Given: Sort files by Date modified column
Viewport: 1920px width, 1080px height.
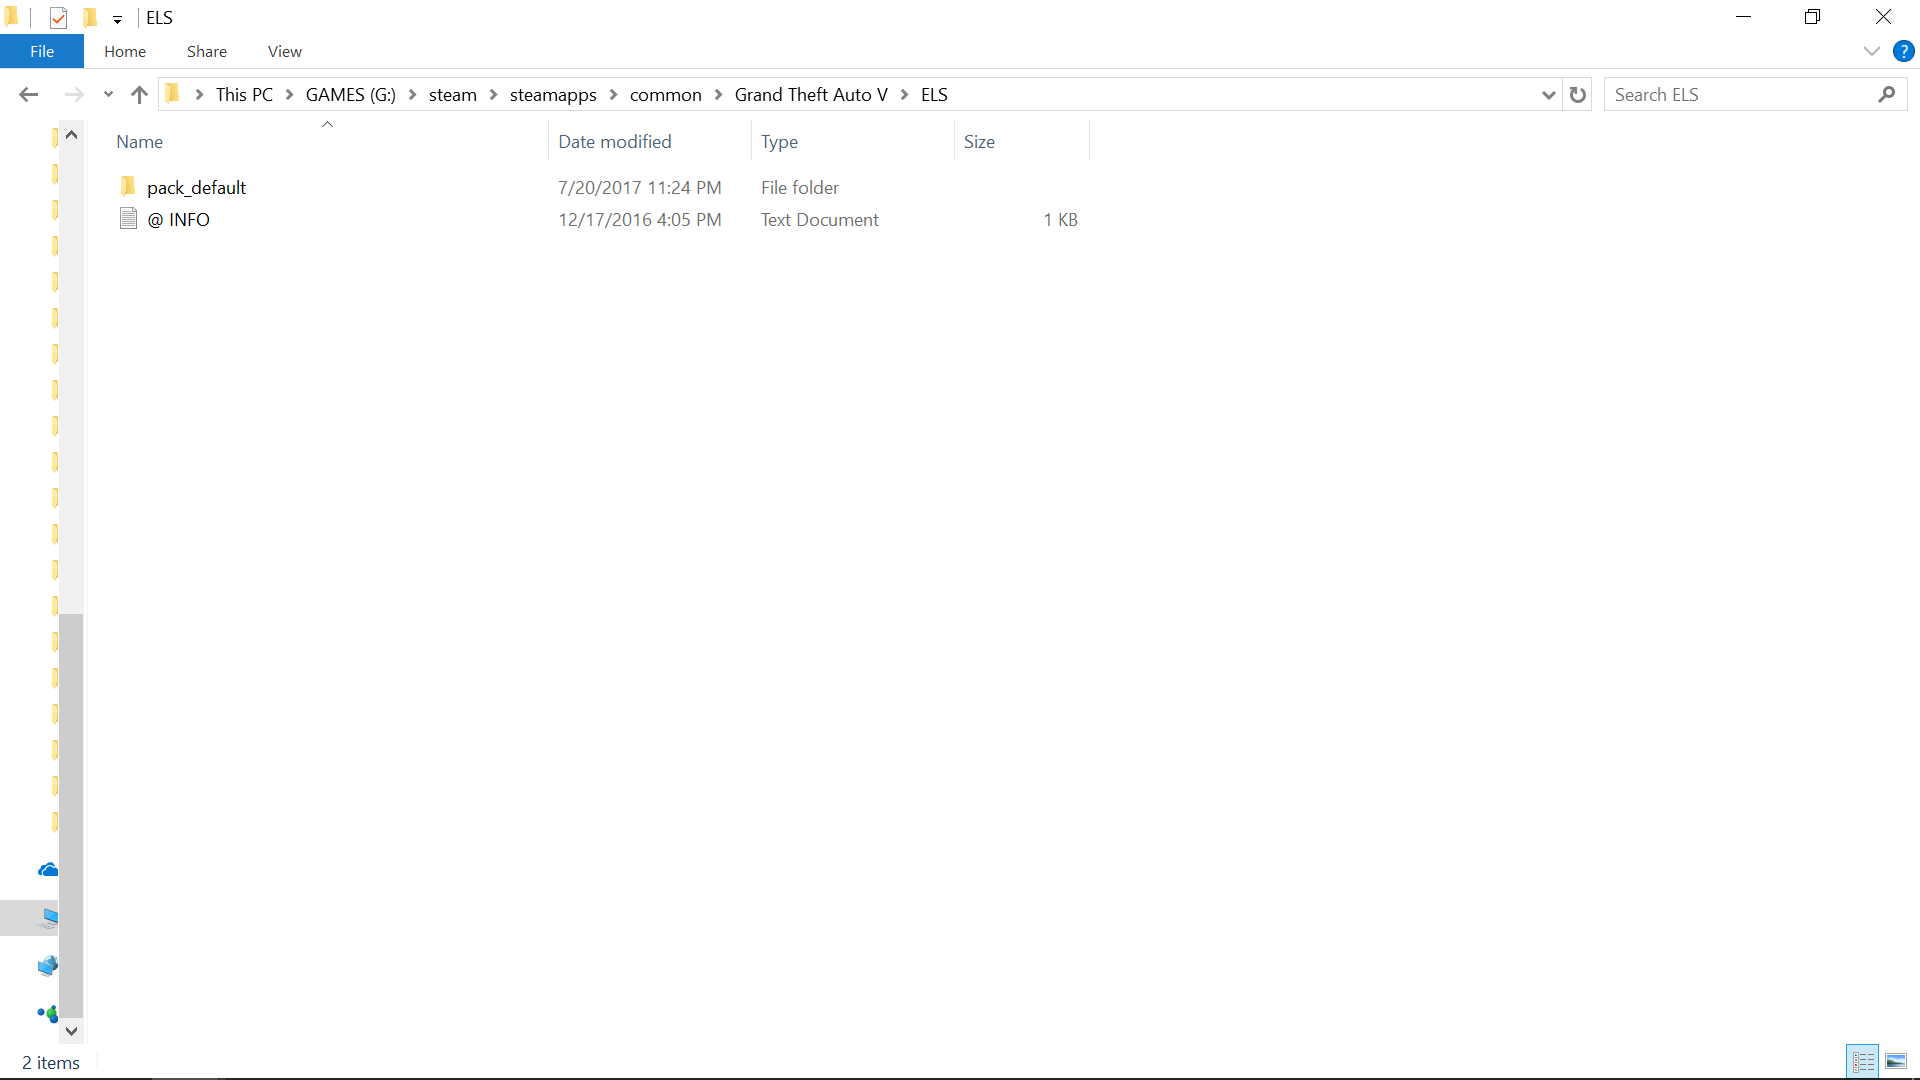Looking at the screenshot, I should point(614,141).
